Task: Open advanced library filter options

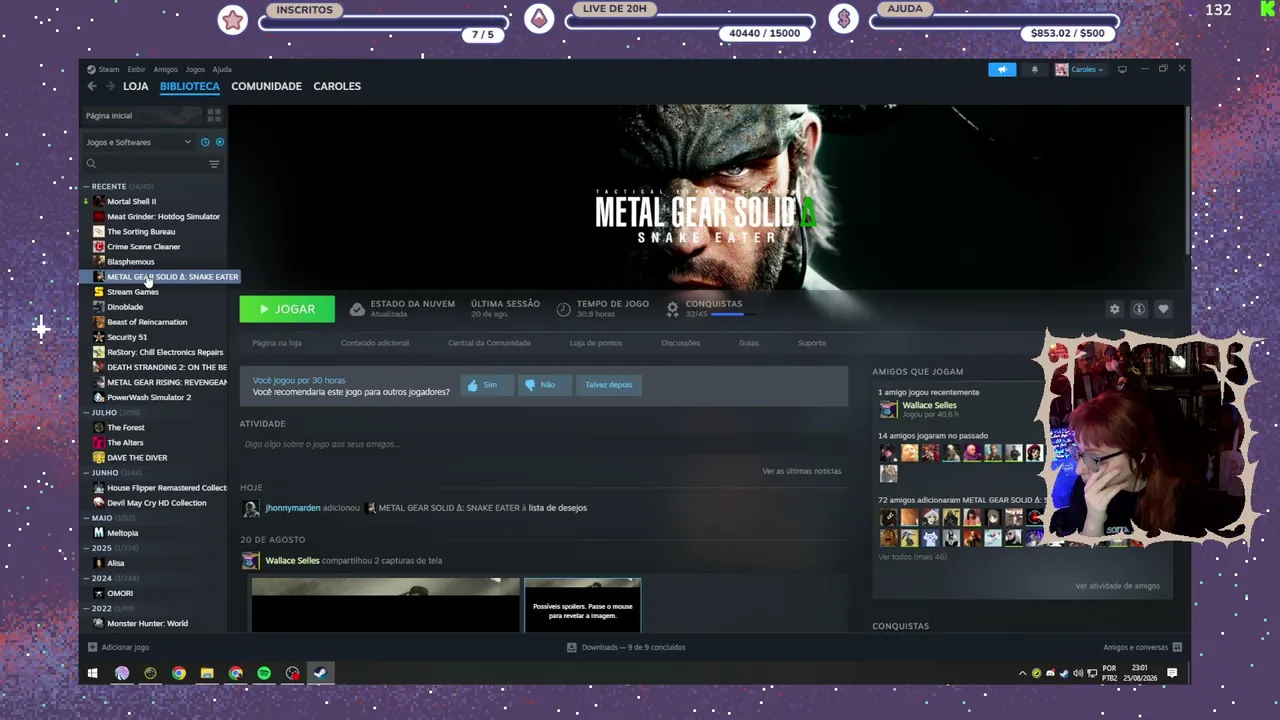Action: click(x=214, y=164)
